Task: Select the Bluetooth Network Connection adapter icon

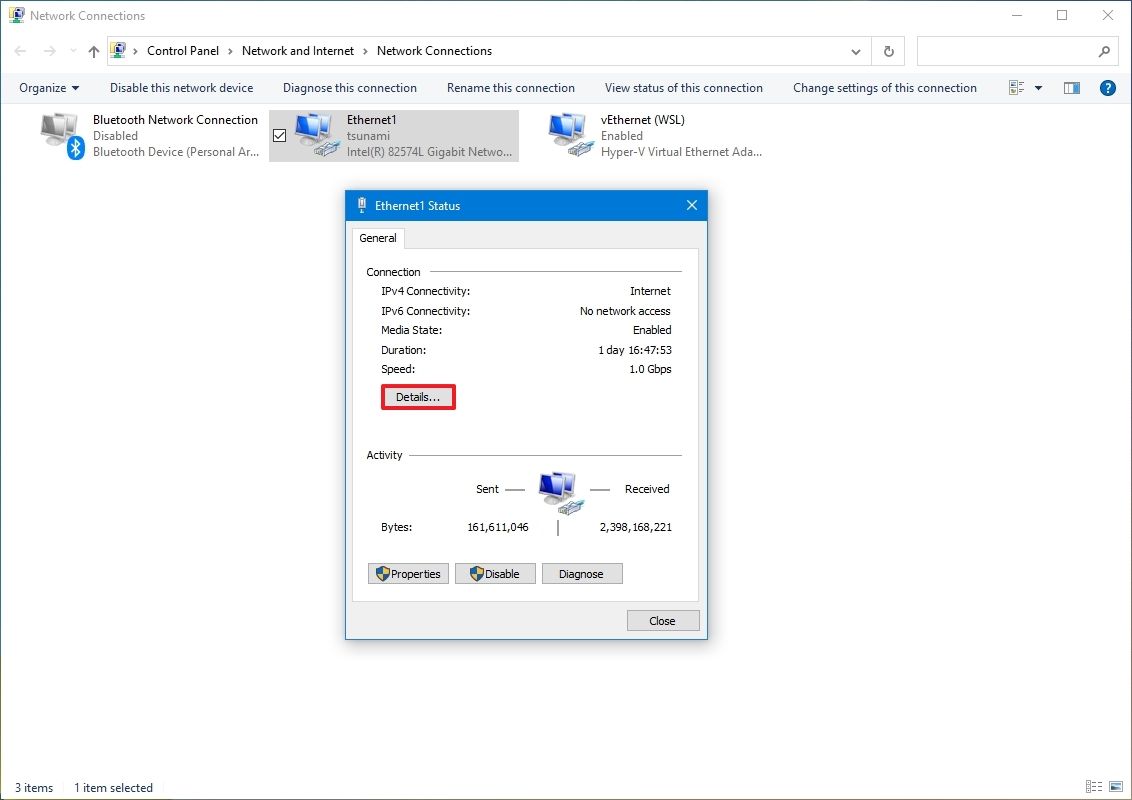Action: (57, 133)
